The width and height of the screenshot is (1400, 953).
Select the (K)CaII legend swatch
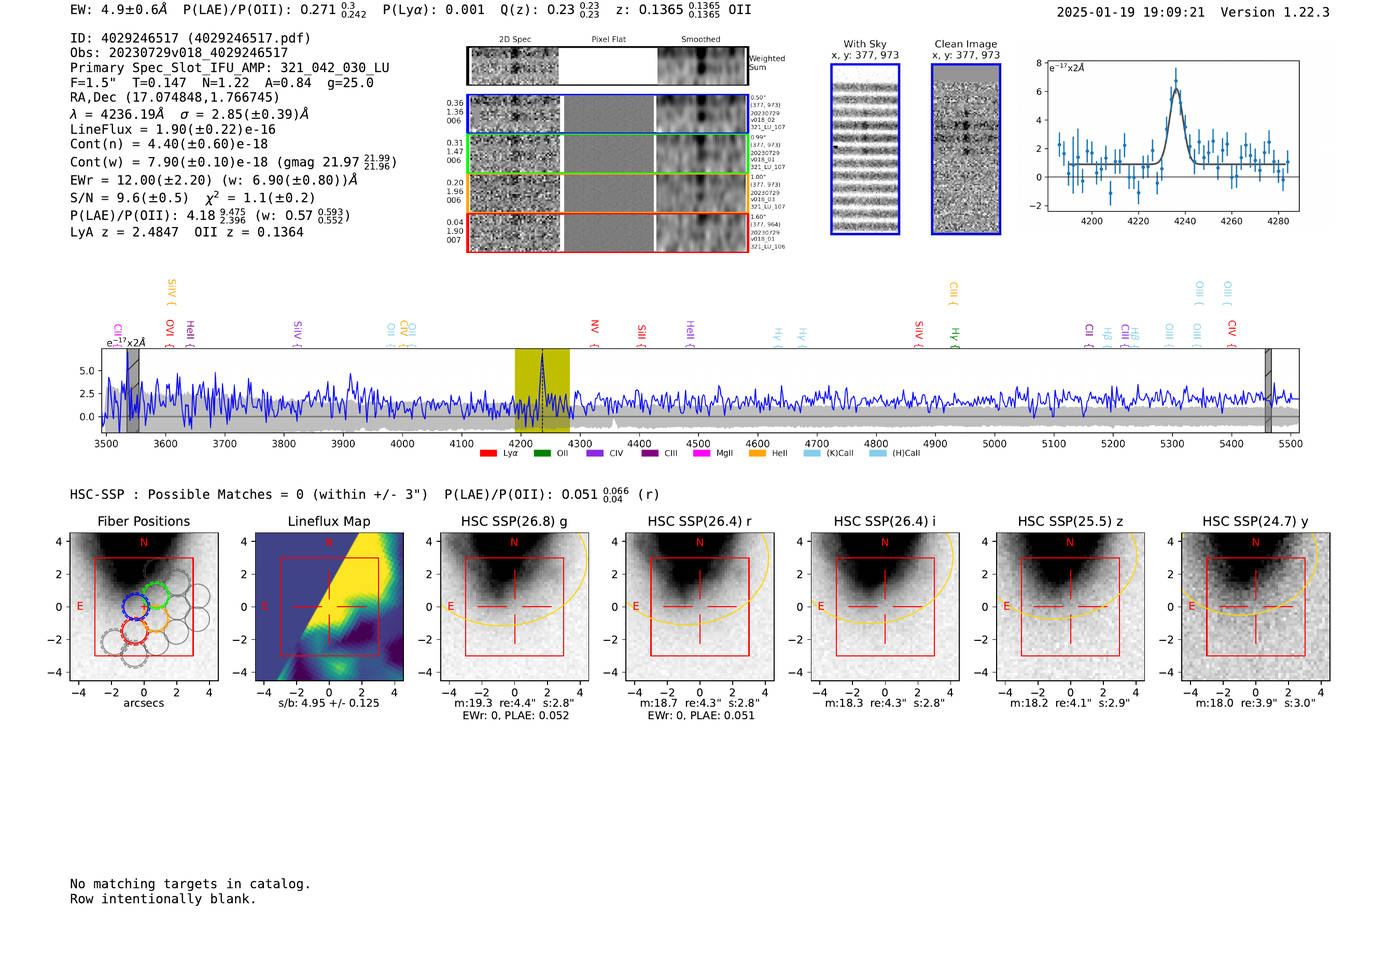[812, 454]
